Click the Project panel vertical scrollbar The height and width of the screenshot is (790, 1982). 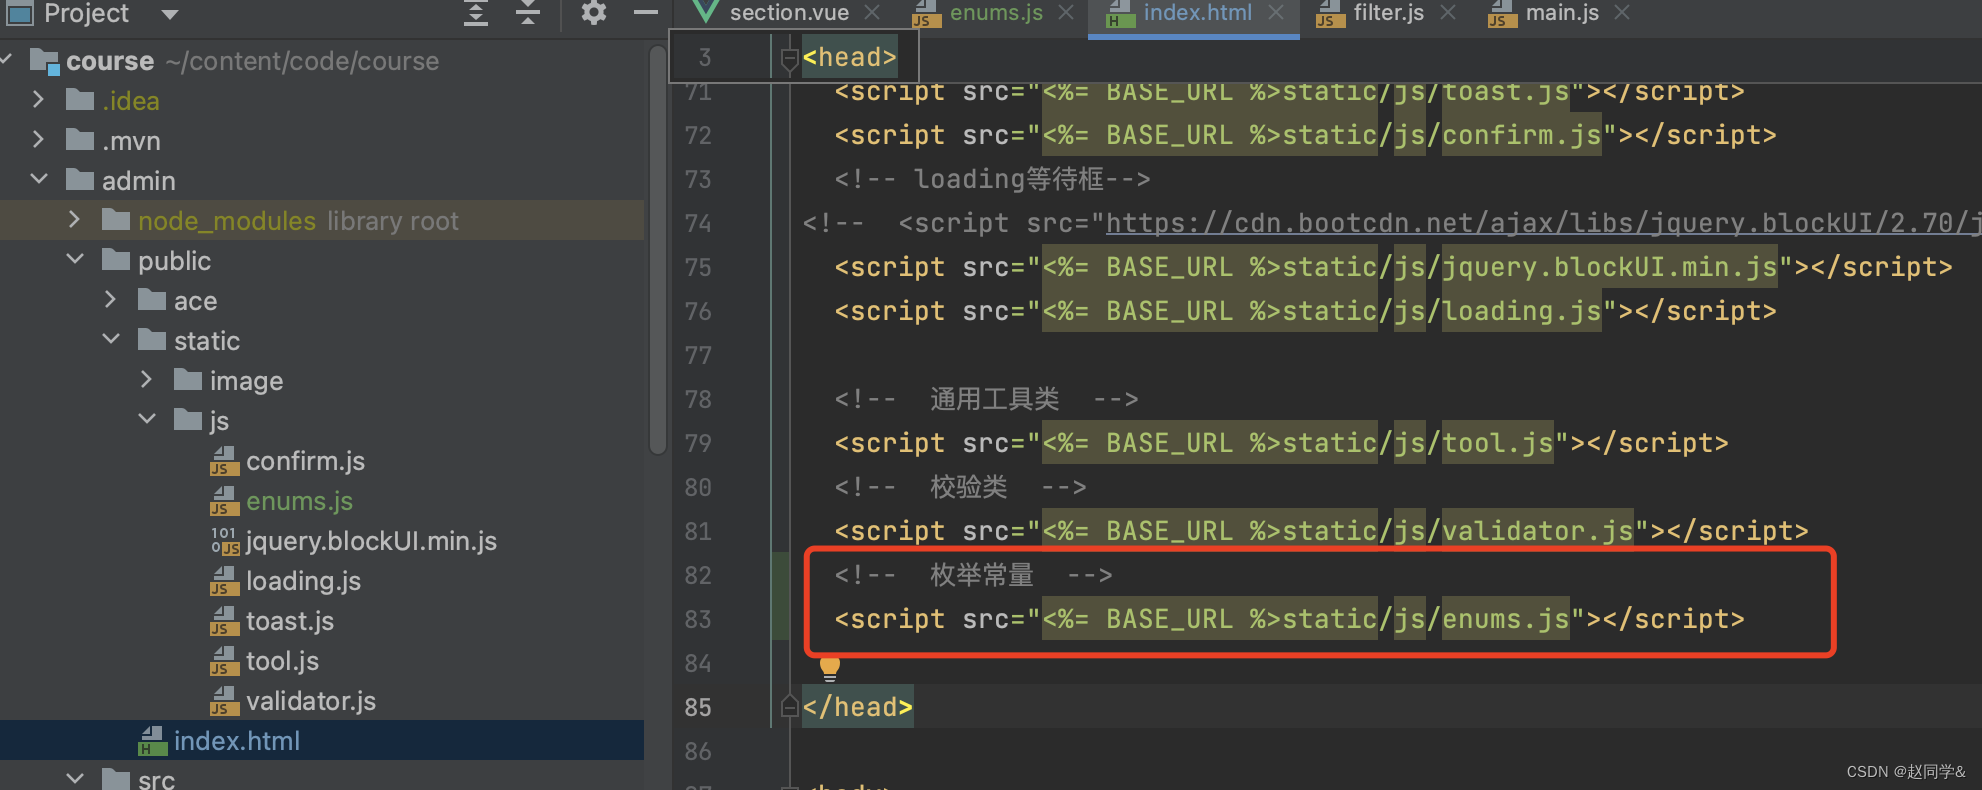657,250
